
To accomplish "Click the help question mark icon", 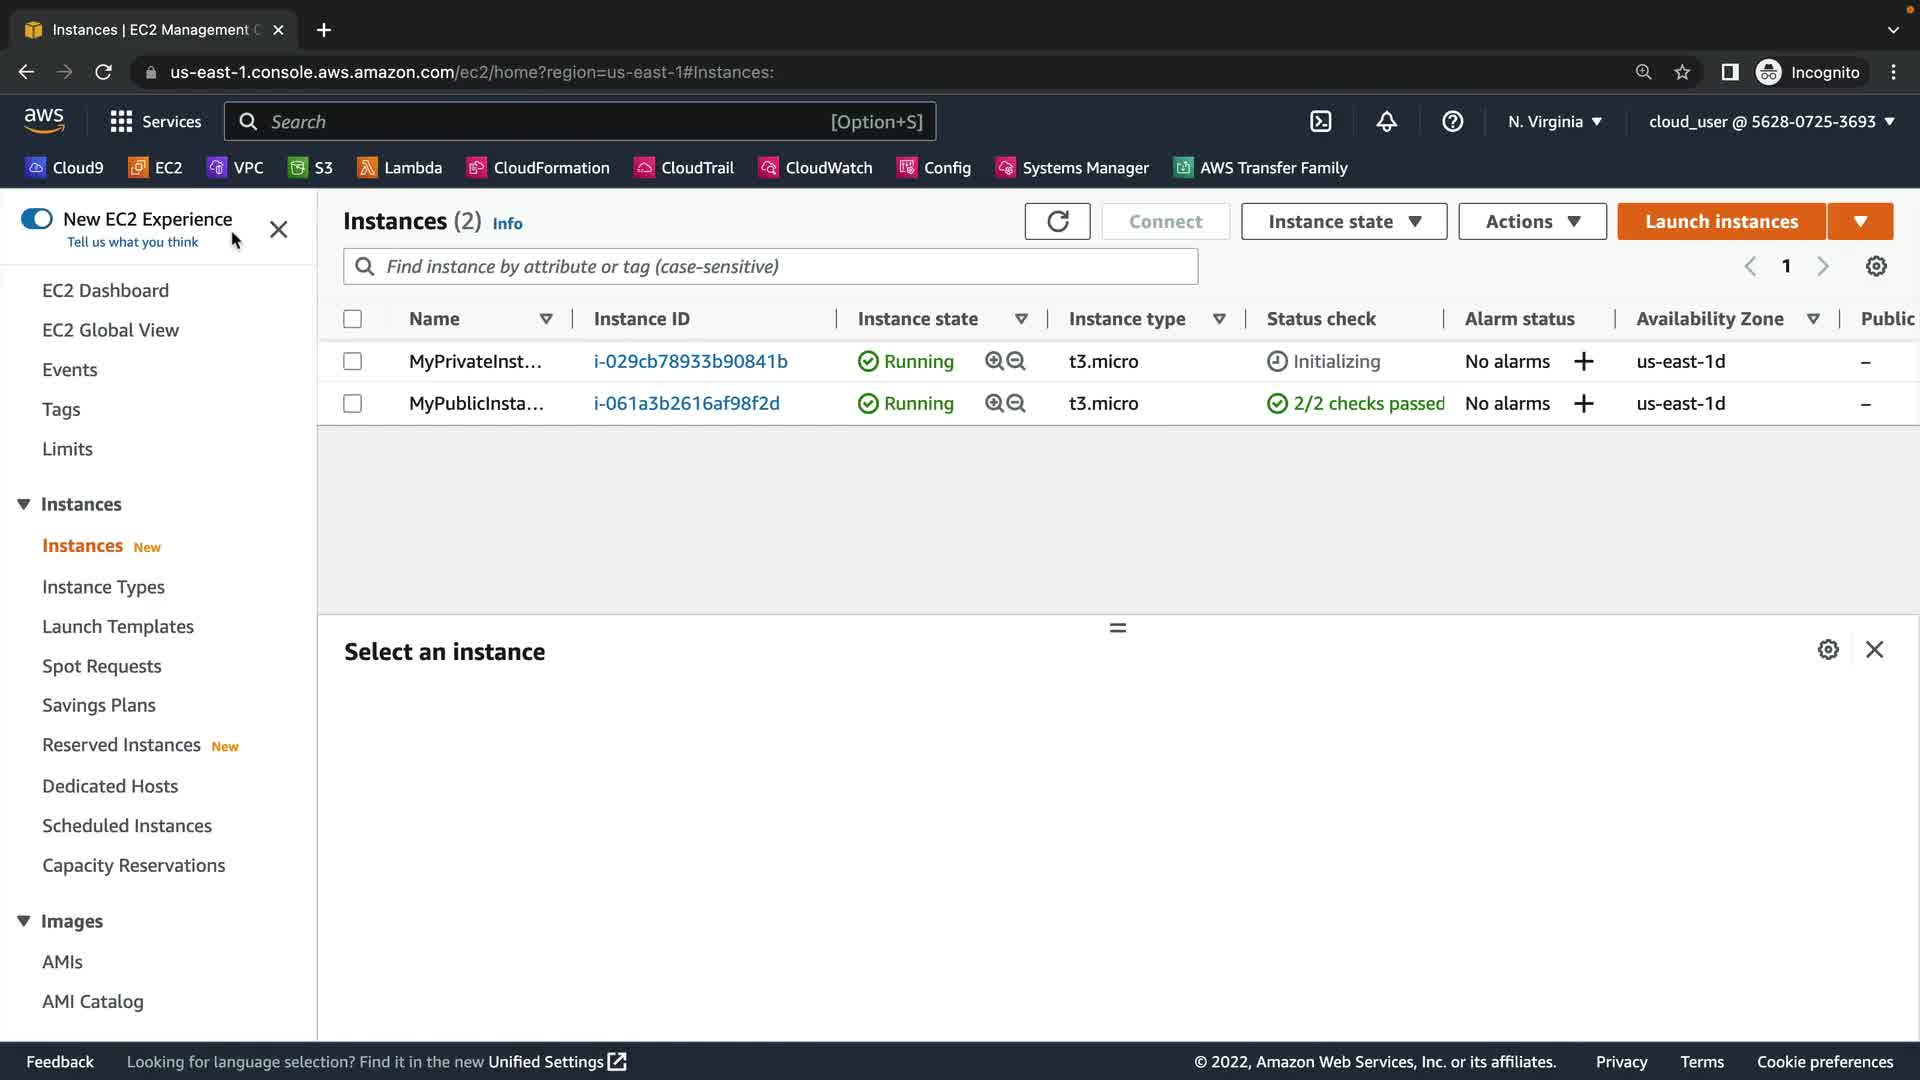I will point(1452,121).
